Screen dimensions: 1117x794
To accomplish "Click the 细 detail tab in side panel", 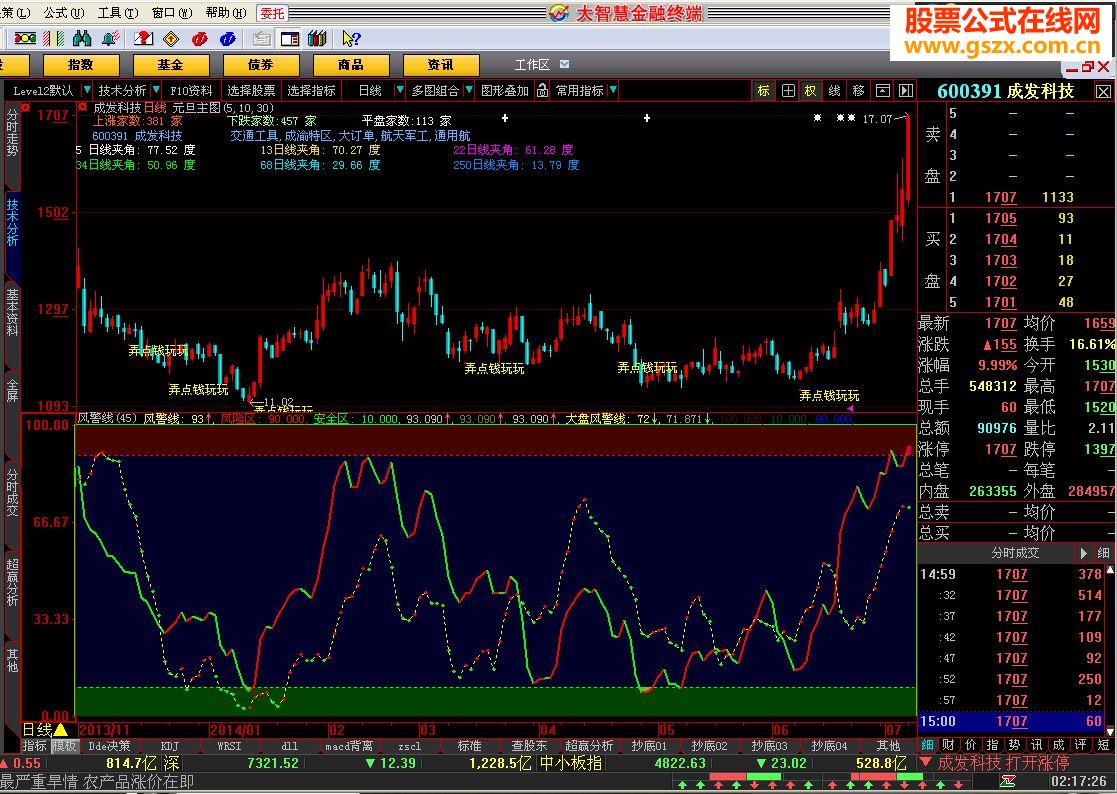I will coord(928,745).
